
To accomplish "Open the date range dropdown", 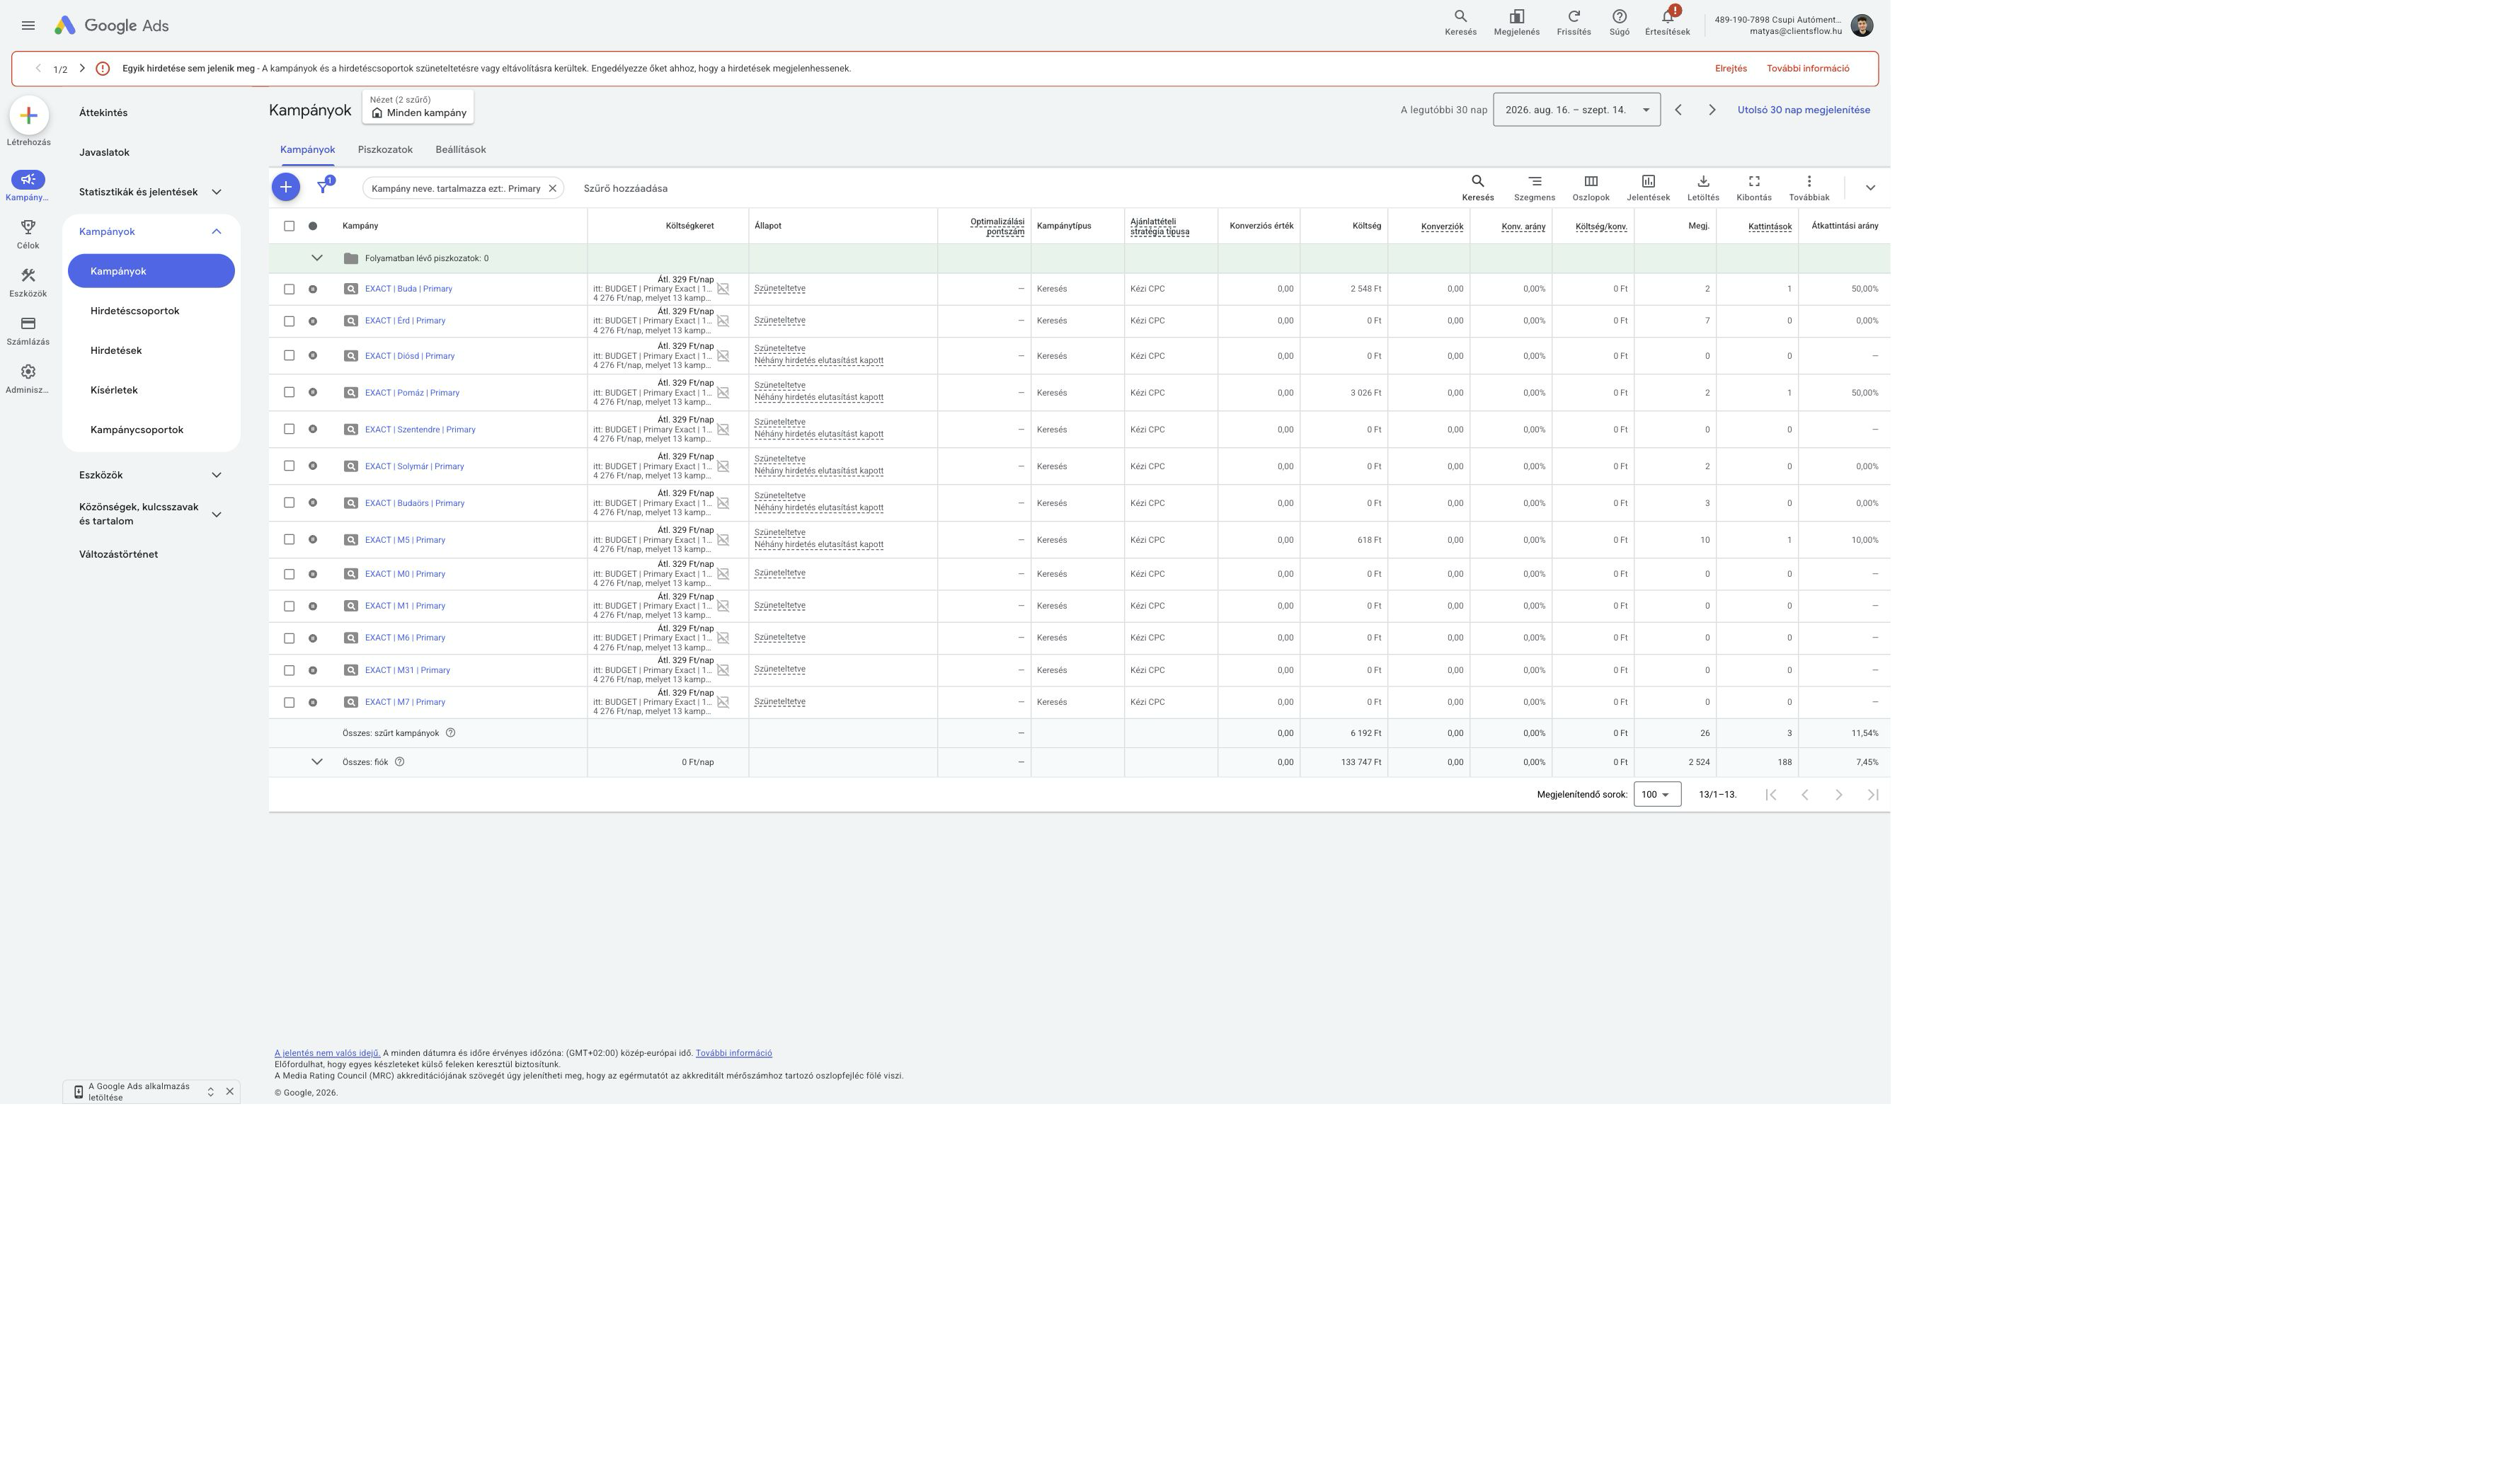I will [1576, 110].
